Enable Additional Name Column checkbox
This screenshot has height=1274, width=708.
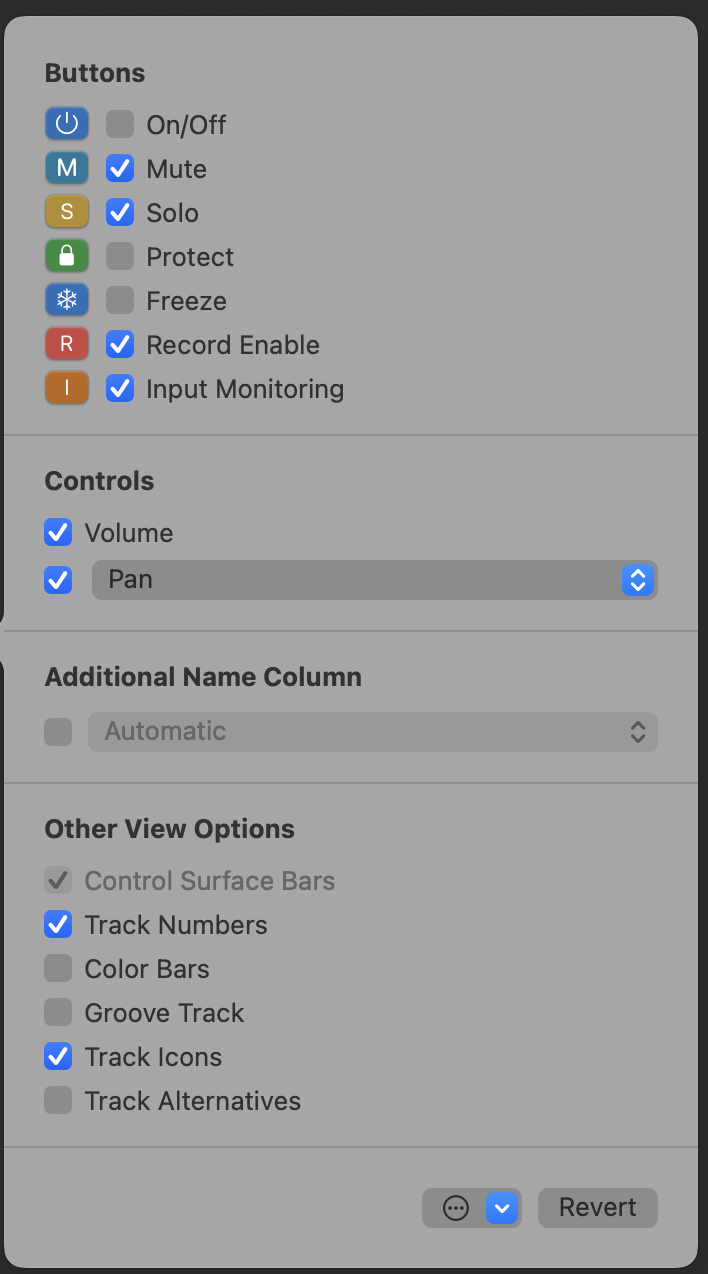58,732
